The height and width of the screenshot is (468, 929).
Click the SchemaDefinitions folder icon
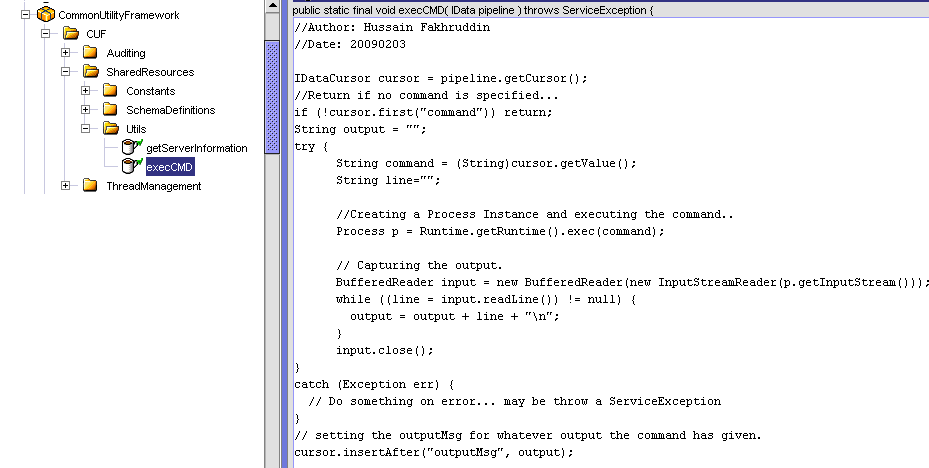point(110,110)
